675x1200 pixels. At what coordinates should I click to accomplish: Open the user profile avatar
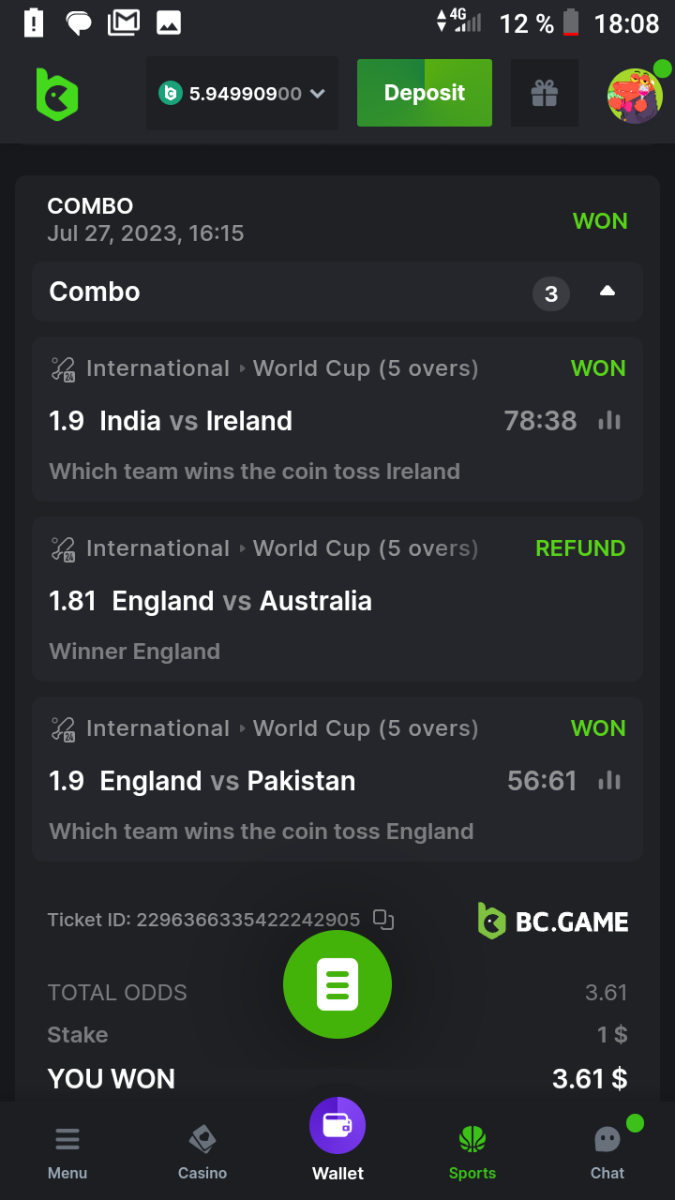pyautogui.click(x=635, y=95)
